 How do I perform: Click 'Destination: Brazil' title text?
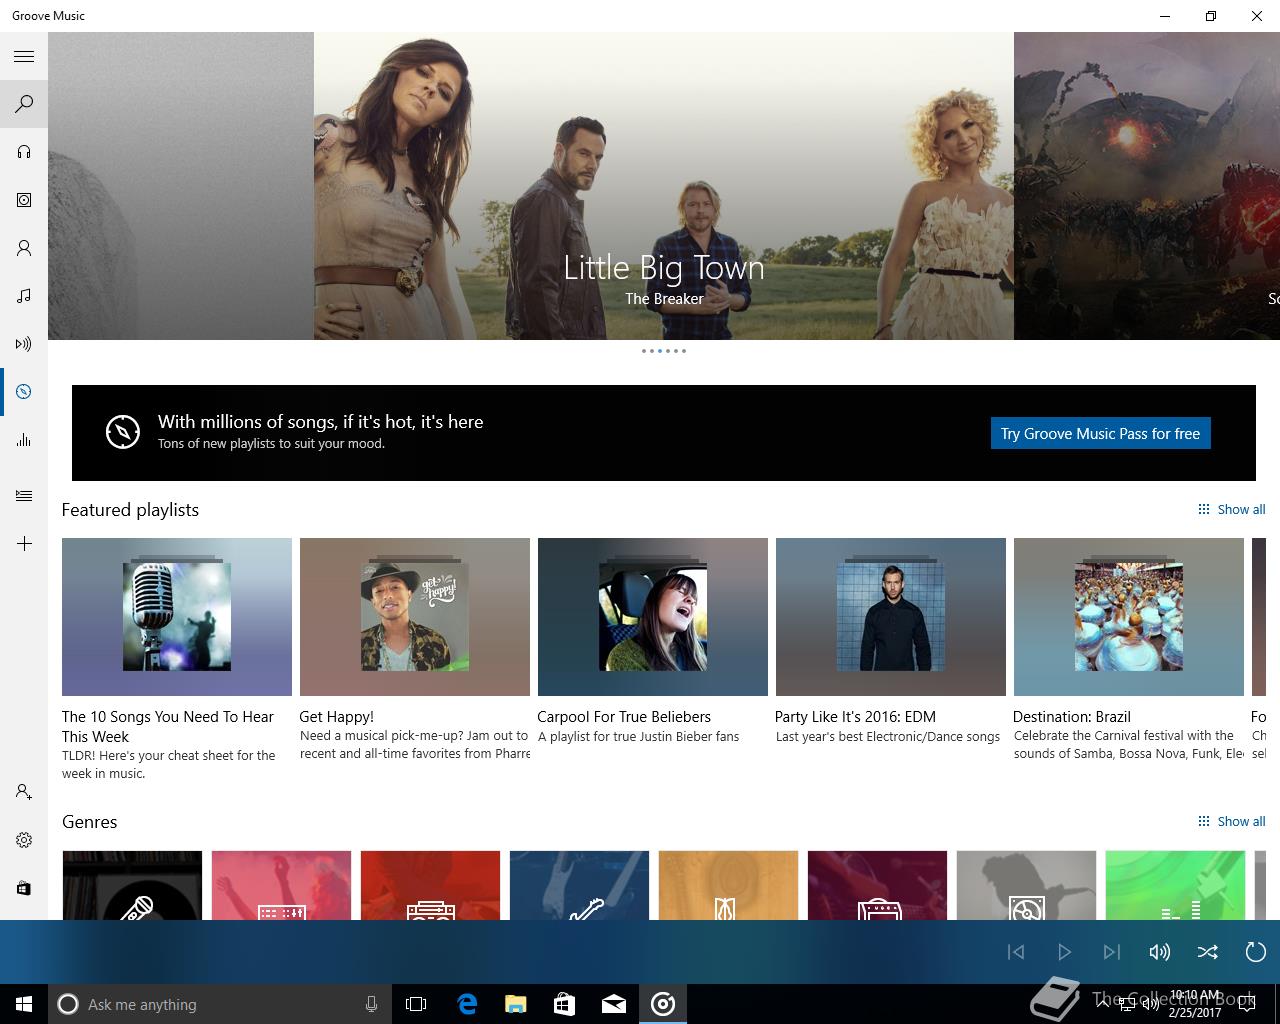tap(1072, 717)
